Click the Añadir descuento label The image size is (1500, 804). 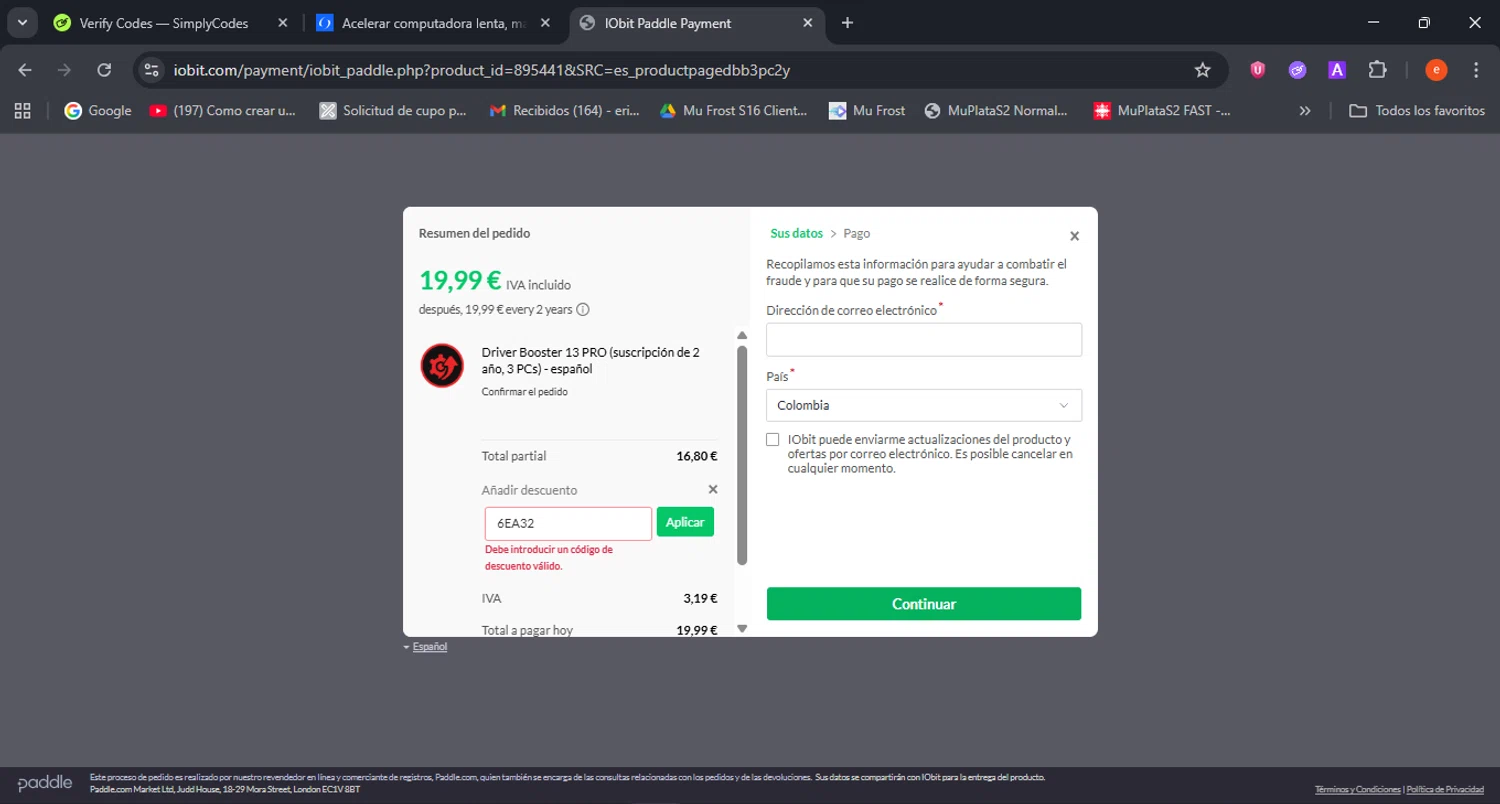[529, 490]
